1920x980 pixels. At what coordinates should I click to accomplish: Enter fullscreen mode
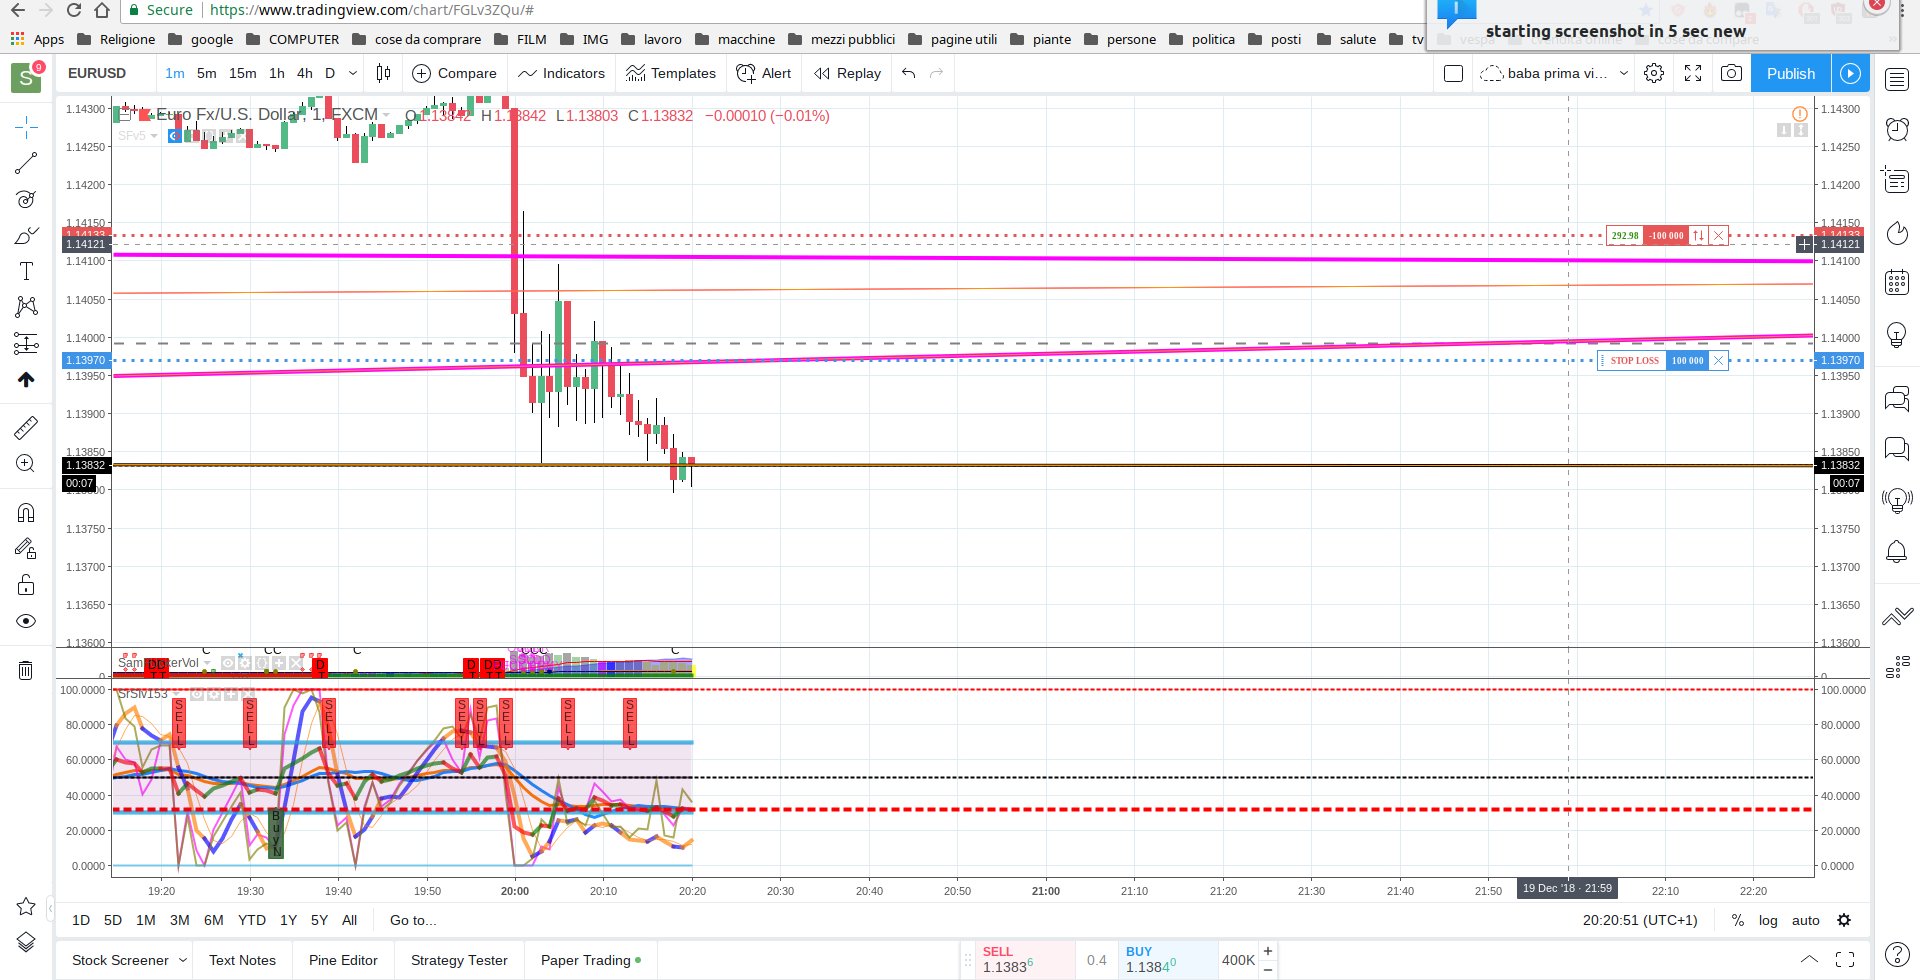coord(1693,73)
